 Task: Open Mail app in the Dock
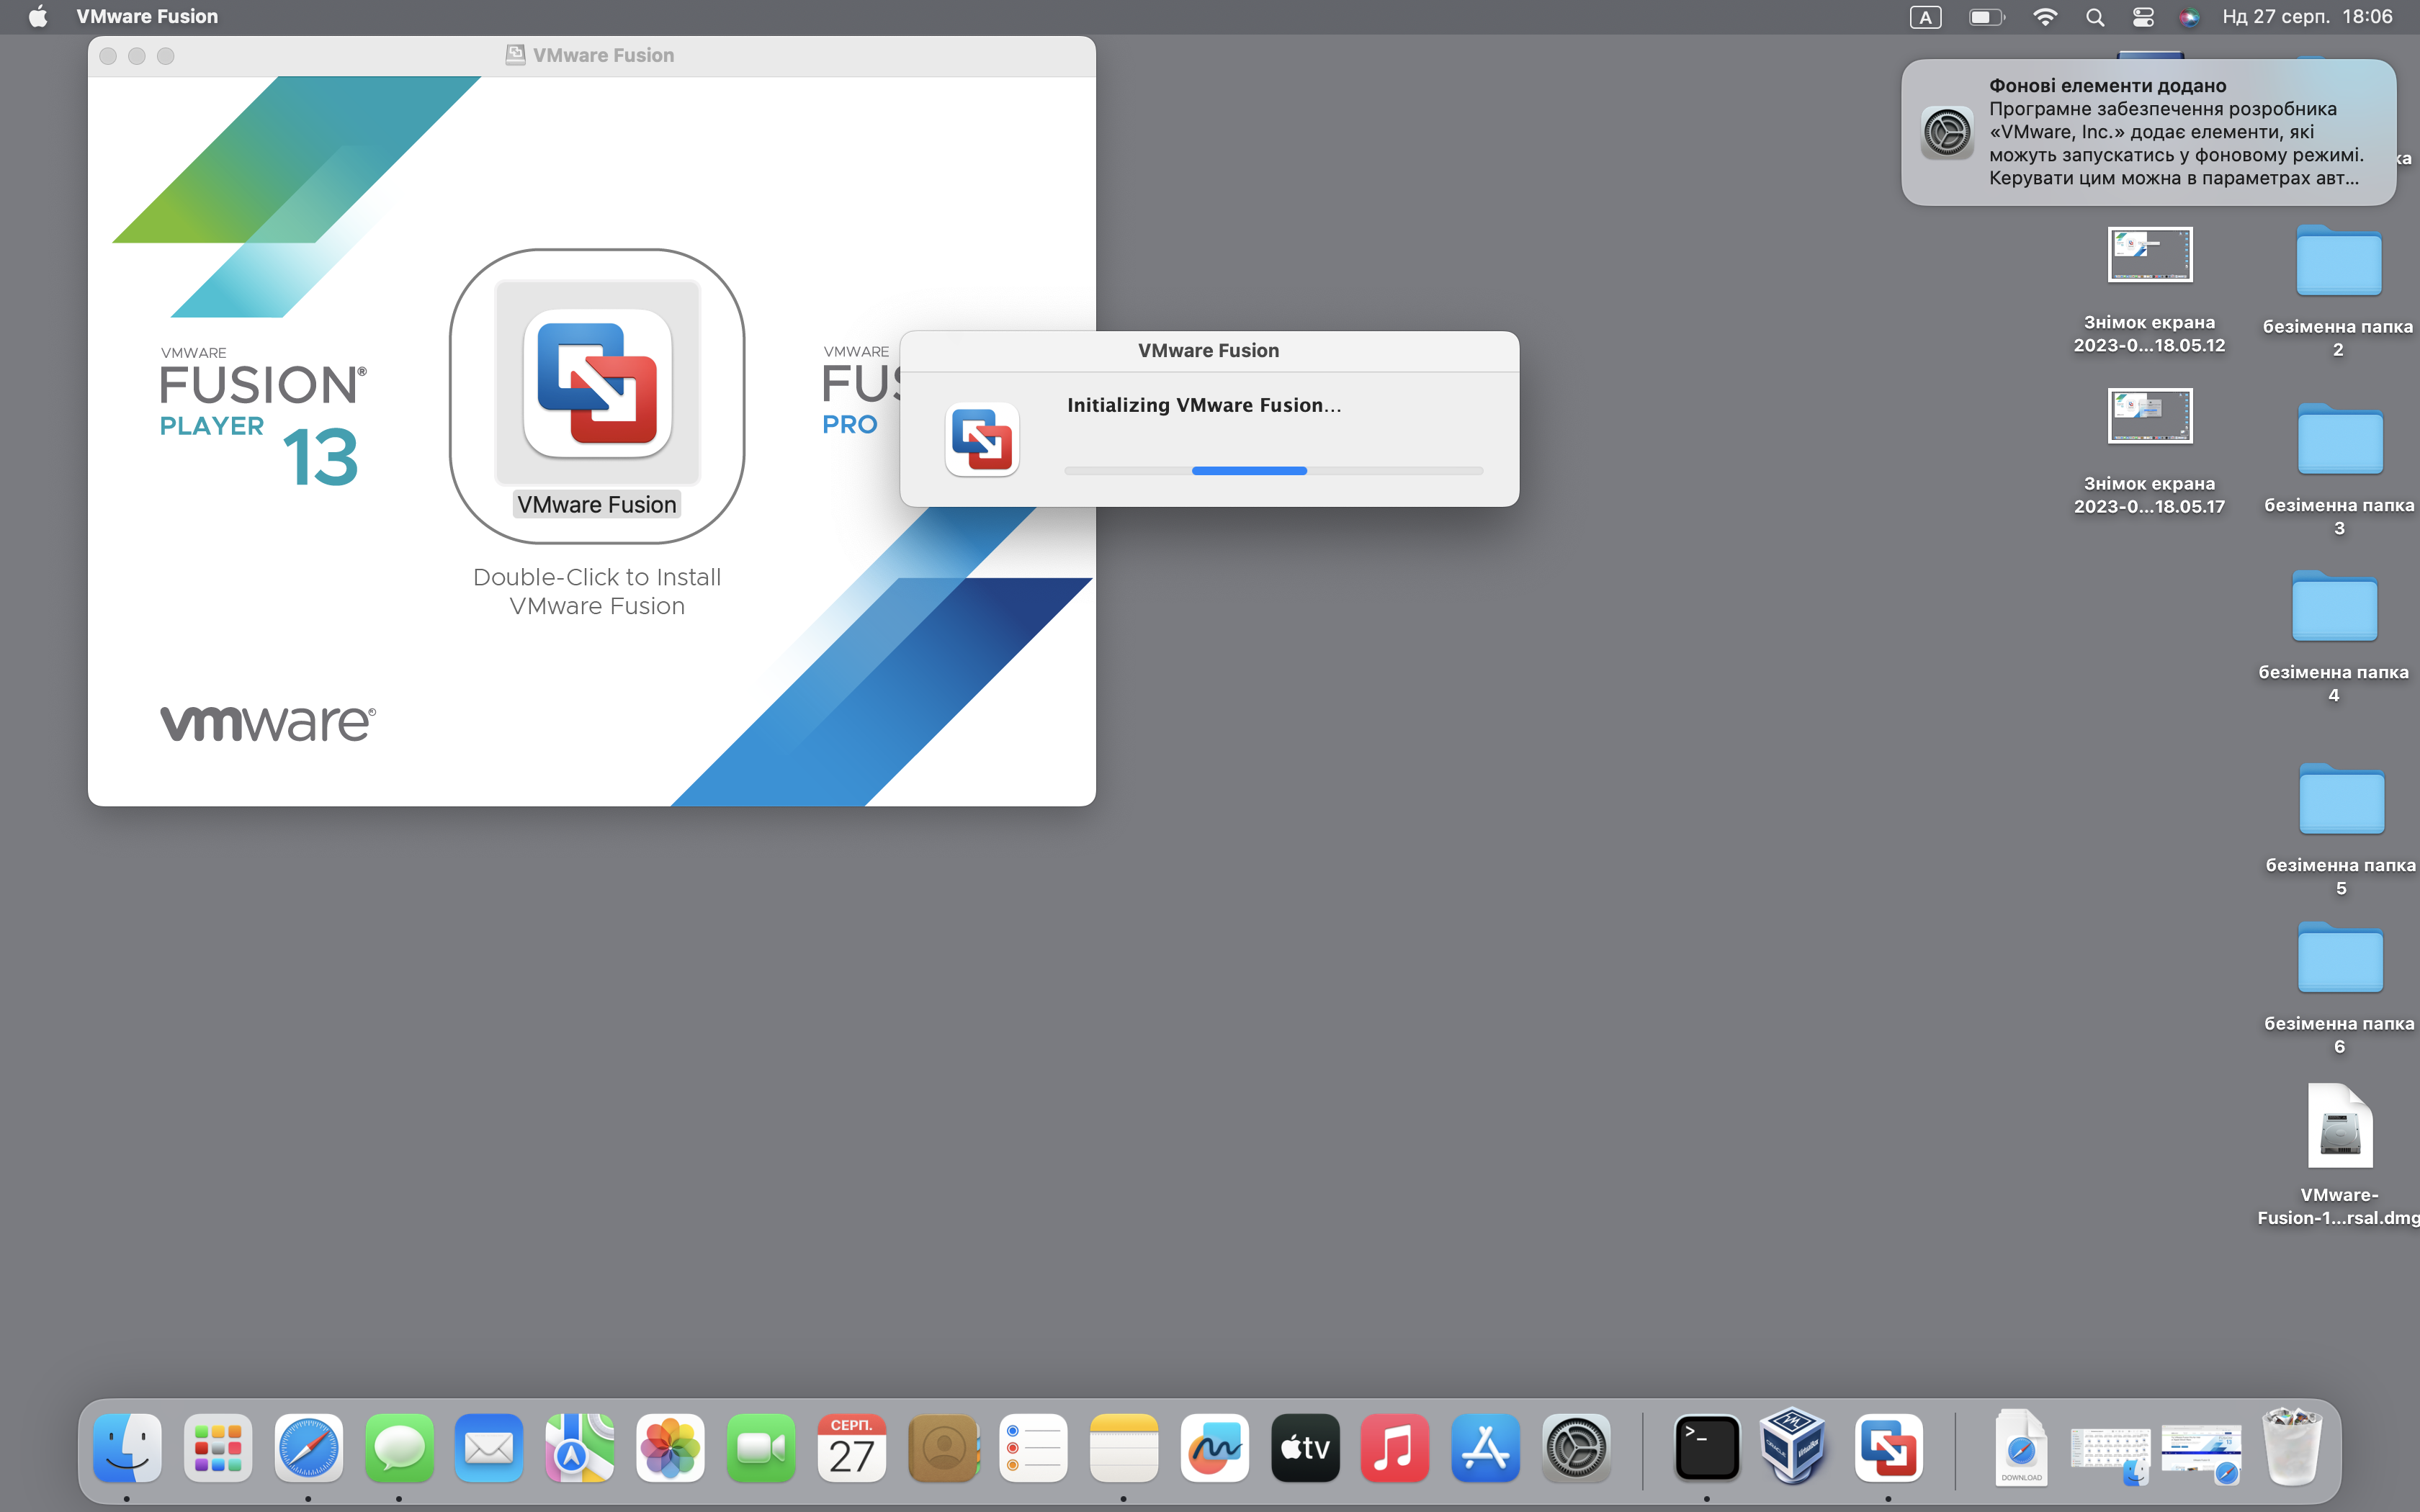[489, 1447]
